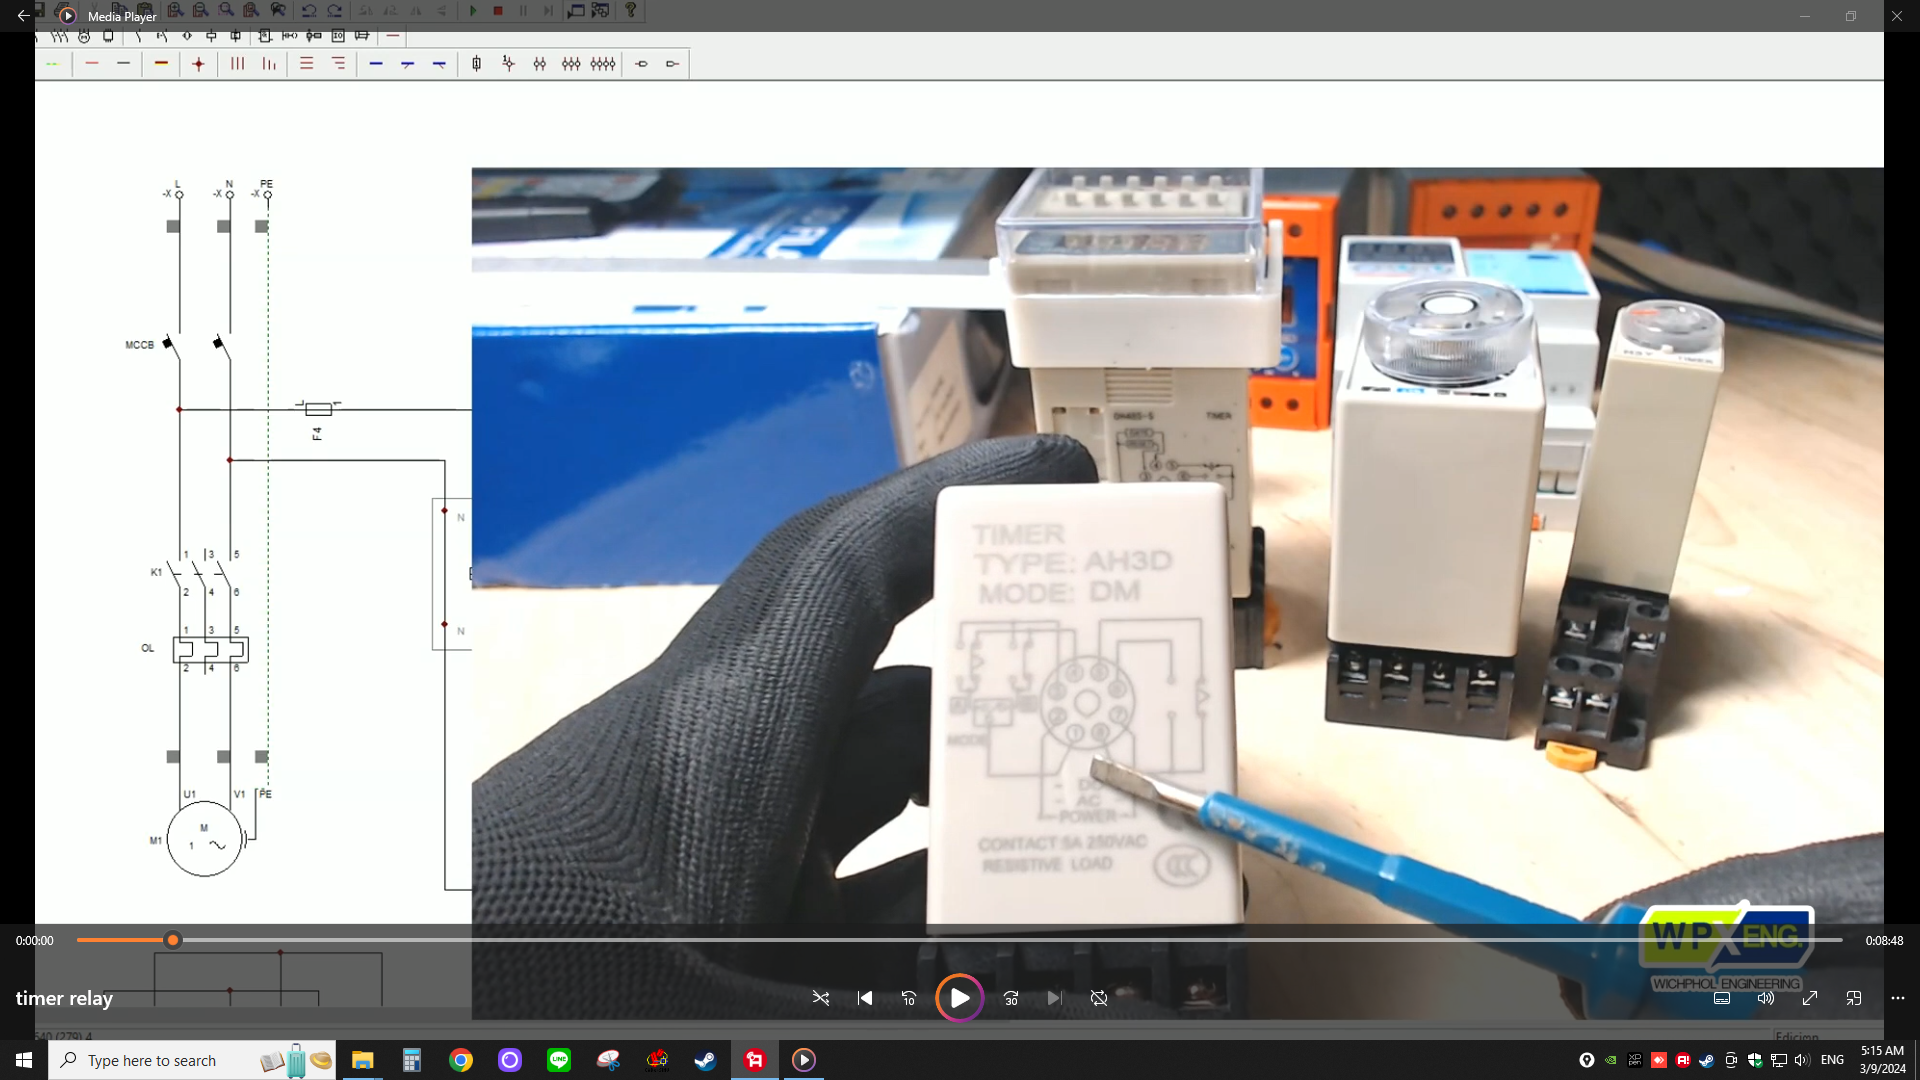The image size is (1920, 1080).
Task: Go to next track
Action: [x=1054, y=998]
